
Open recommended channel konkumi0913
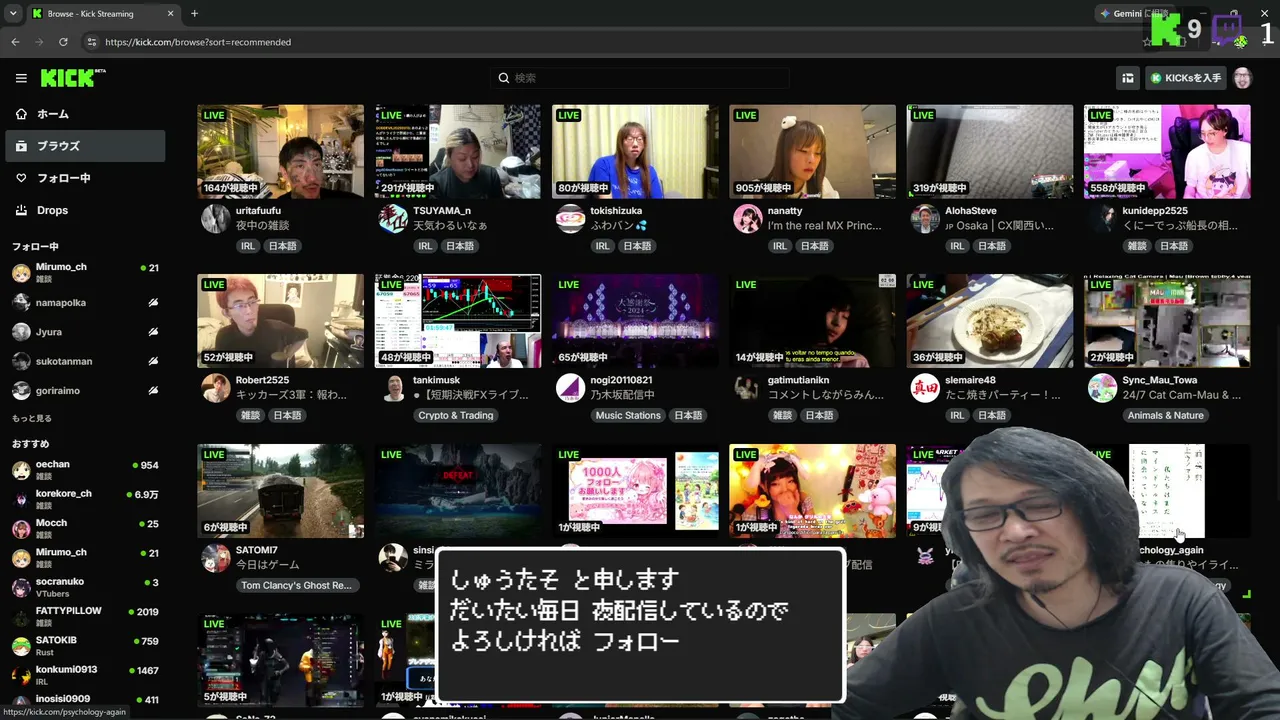(x=83, y=675)
